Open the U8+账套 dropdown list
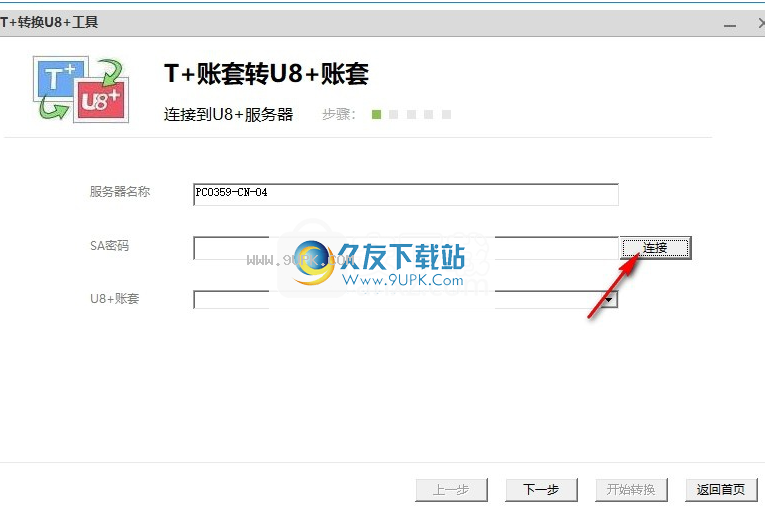Viewport: 765px width, 526px height. tap(609, 299)
